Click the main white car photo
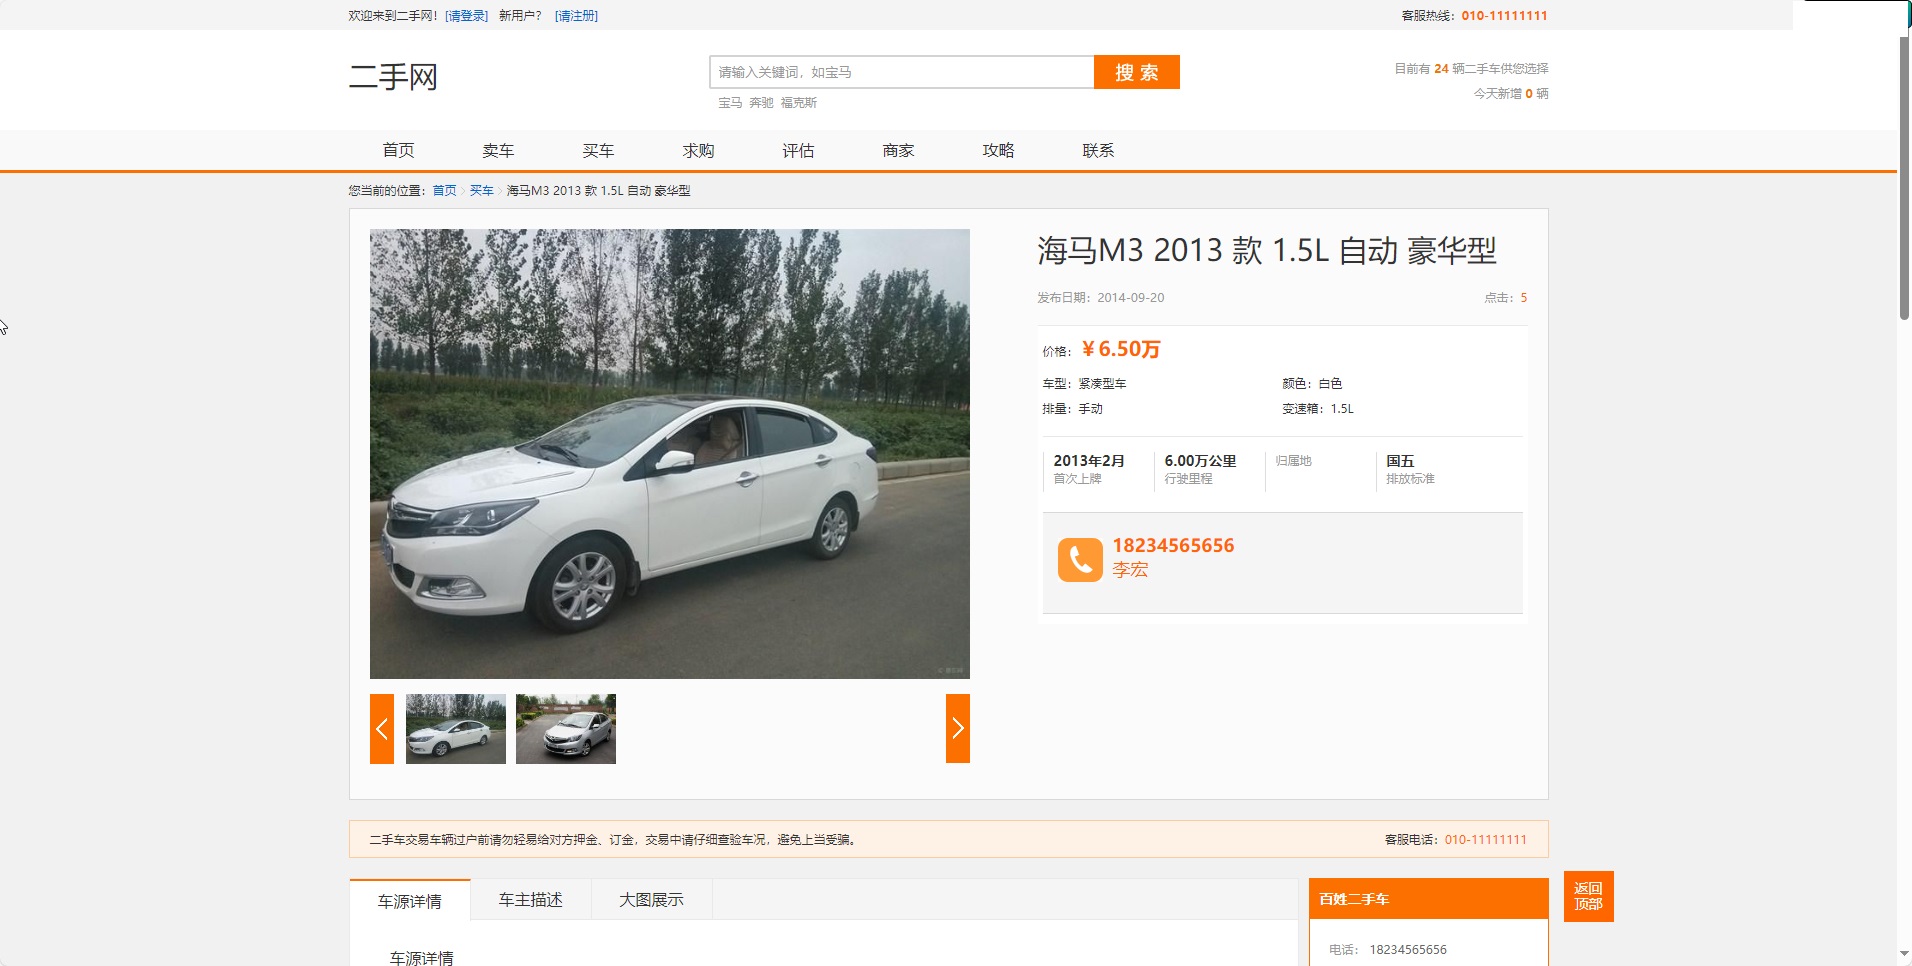This screenshot has height=966, width=1912. tap(669, 454)
